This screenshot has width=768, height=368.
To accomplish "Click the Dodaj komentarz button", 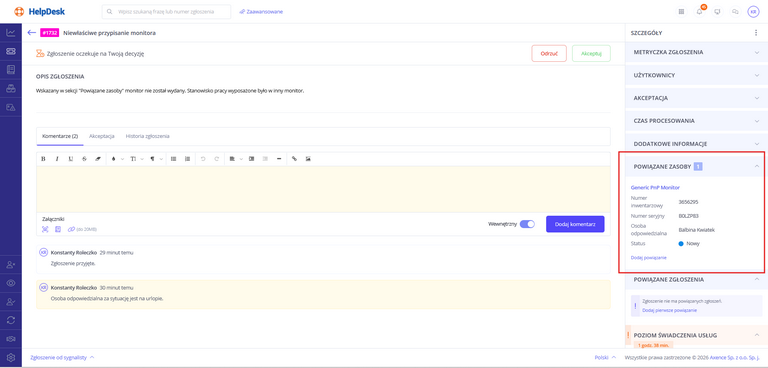I will click(575, 224).
